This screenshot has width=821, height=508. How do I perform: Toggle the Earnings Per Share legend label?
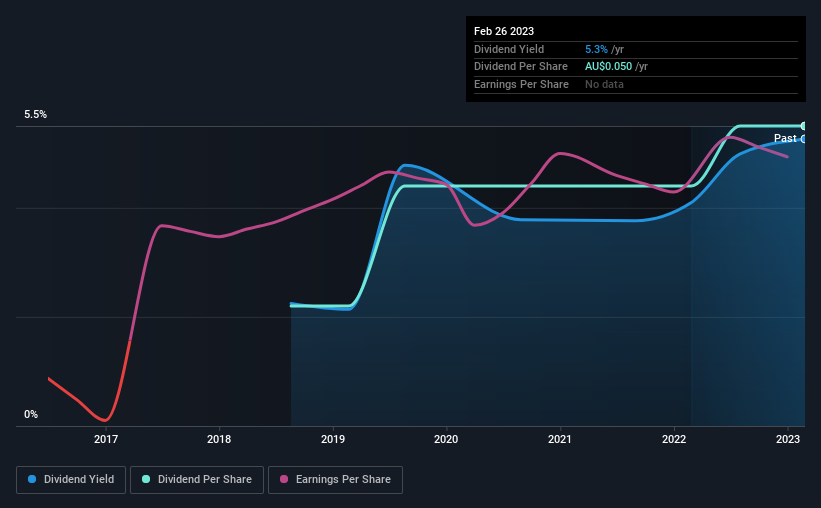click(343, 480)
